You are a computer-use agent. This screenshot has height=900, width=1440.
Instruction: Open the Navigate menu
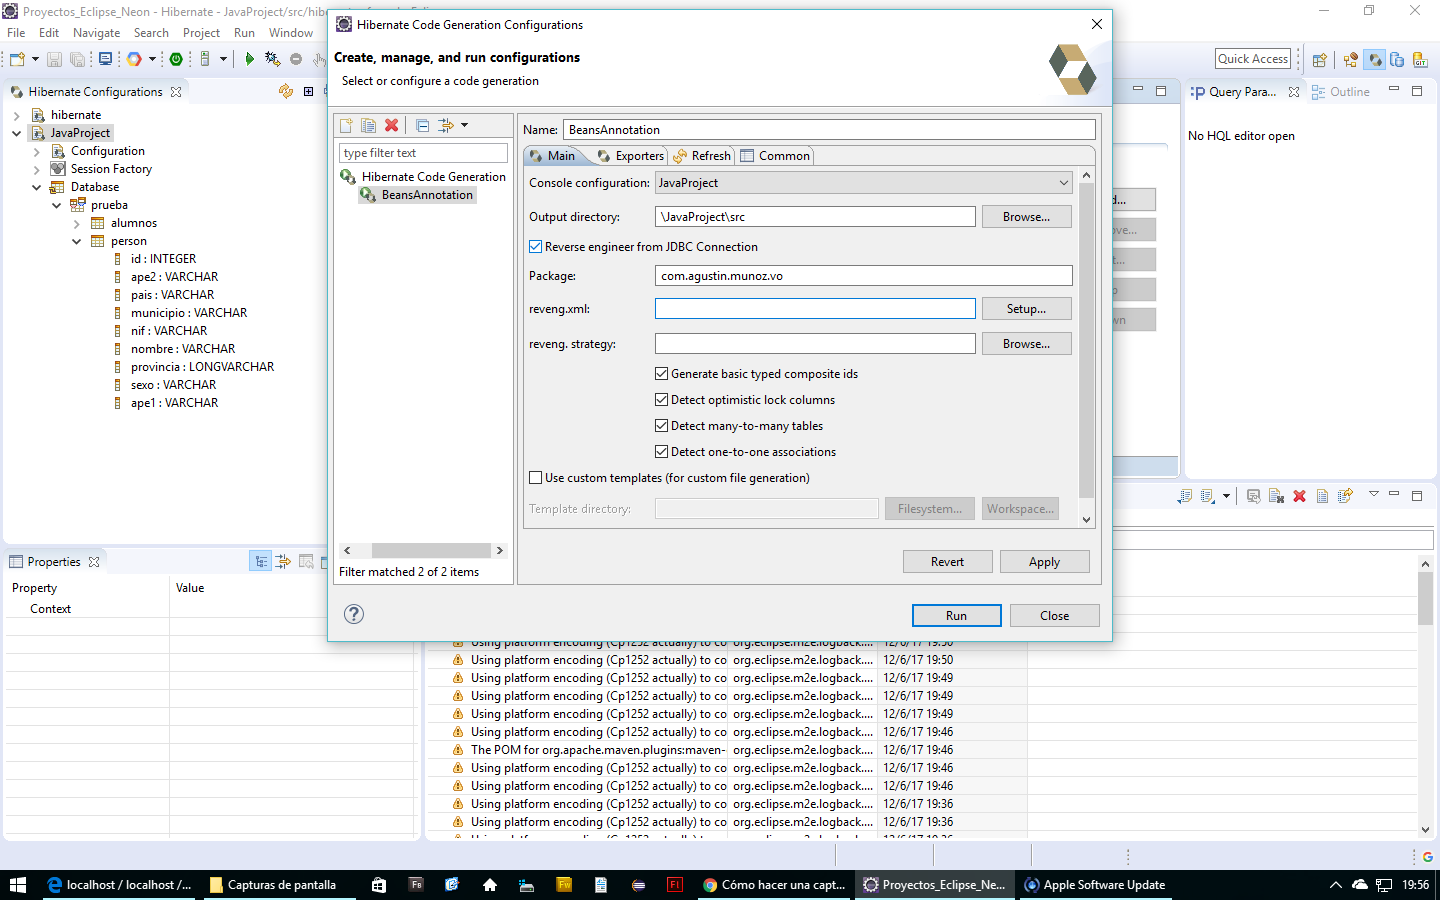(96, 33)
